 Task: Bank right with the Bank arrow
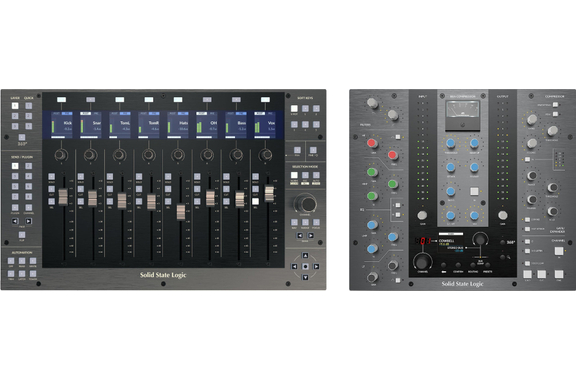pos(311,236)
